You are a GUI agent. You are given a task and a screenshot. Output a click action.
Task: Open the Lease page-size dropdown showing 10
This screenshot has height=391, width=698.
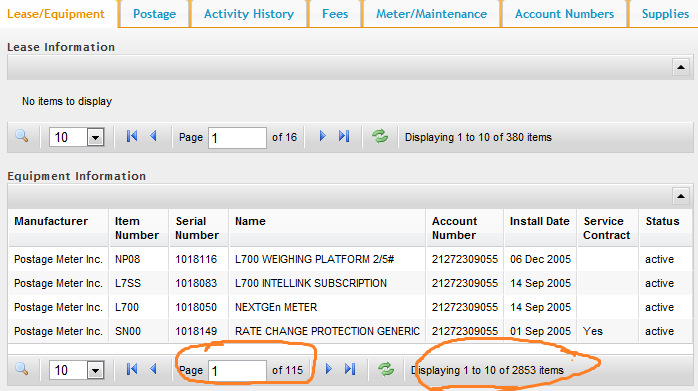pos(95,137)
